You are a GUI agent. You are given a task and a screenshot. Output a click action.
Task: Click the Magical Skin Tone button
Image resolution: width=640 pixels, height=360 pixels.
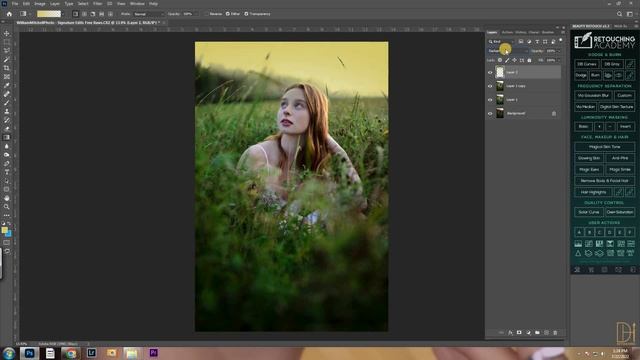[604, 147]
